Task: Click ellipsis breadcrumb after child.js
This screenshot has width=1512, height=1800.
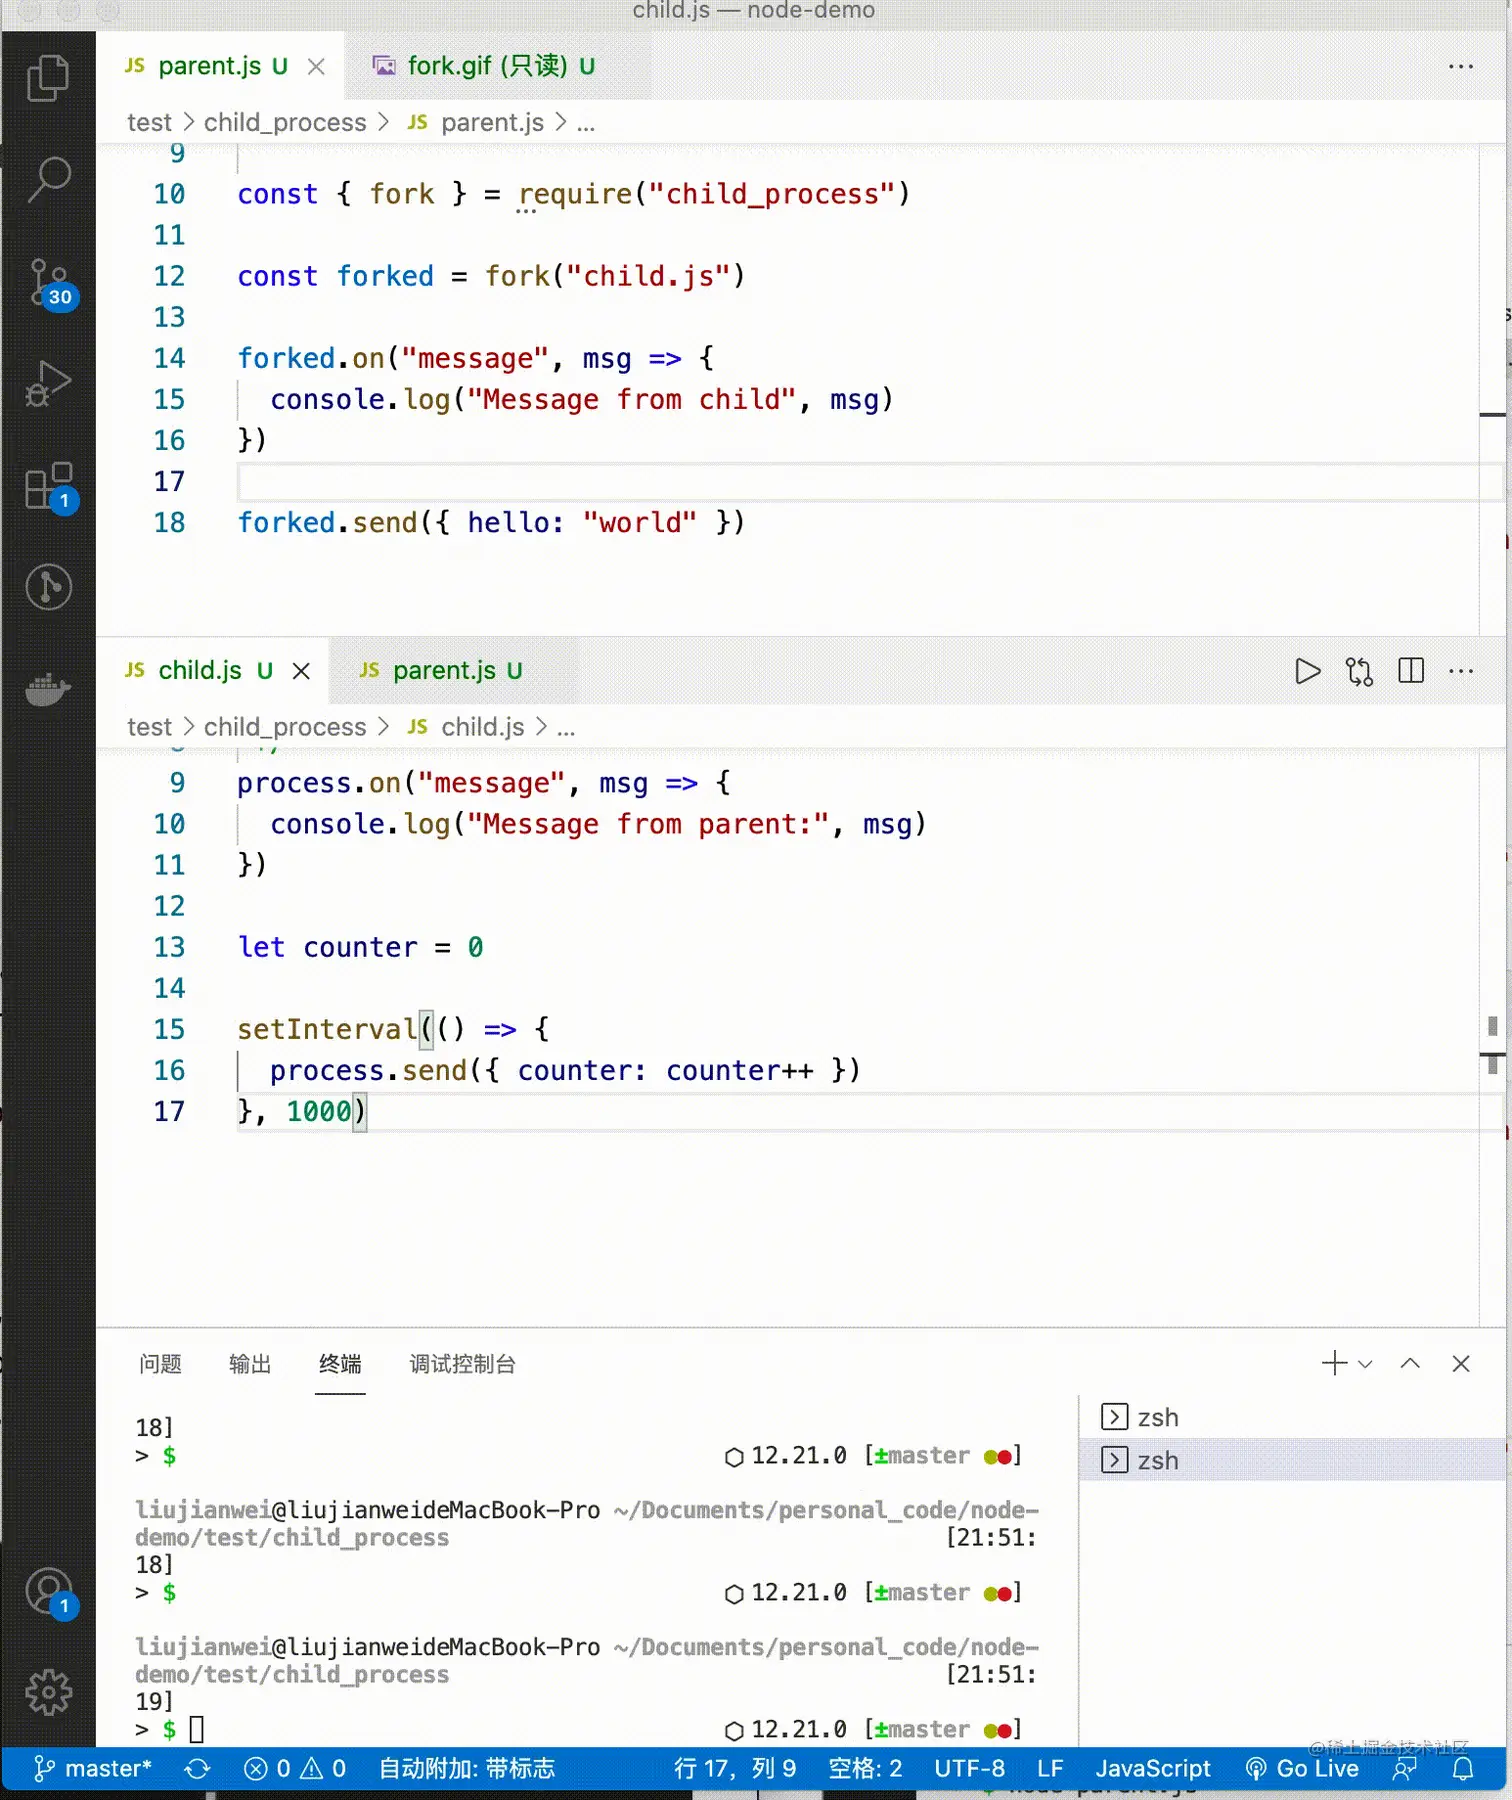Action: (x=566, y=729)
